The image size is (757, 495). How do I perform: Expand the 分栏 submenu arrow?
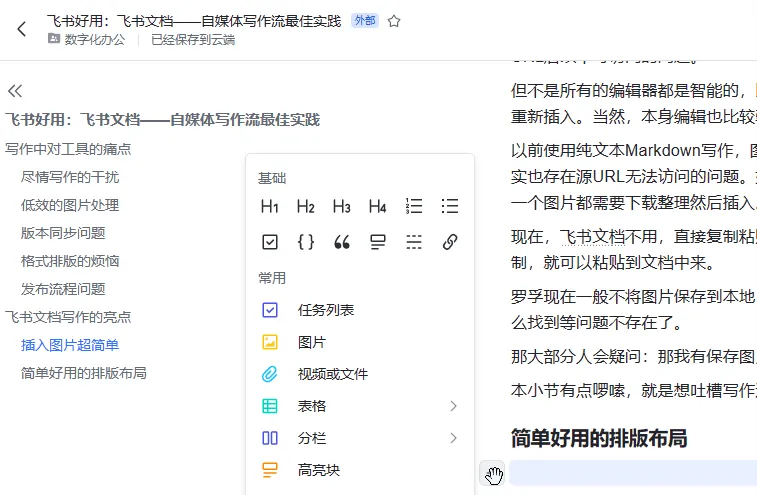(453, 438)
